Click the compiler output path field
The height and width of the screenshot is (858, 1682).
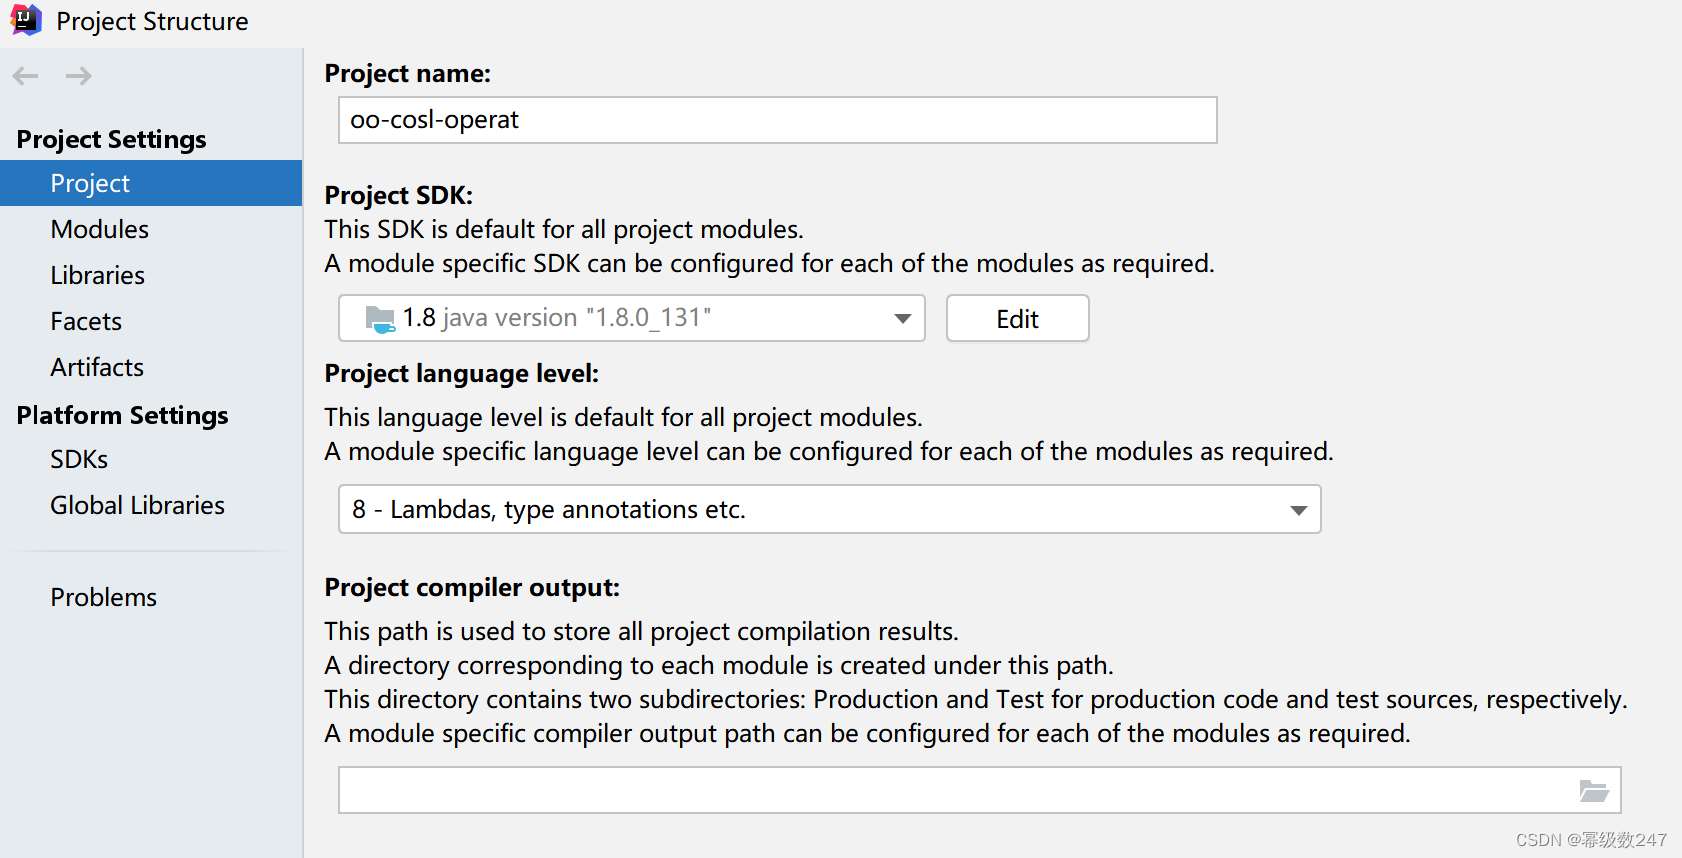coord(979,790)
